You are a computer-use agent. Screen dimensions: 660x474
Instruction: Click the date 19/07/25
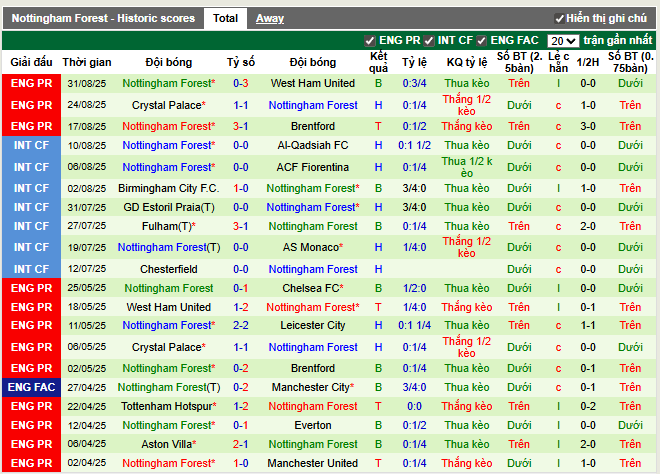(x=87, y=247)
